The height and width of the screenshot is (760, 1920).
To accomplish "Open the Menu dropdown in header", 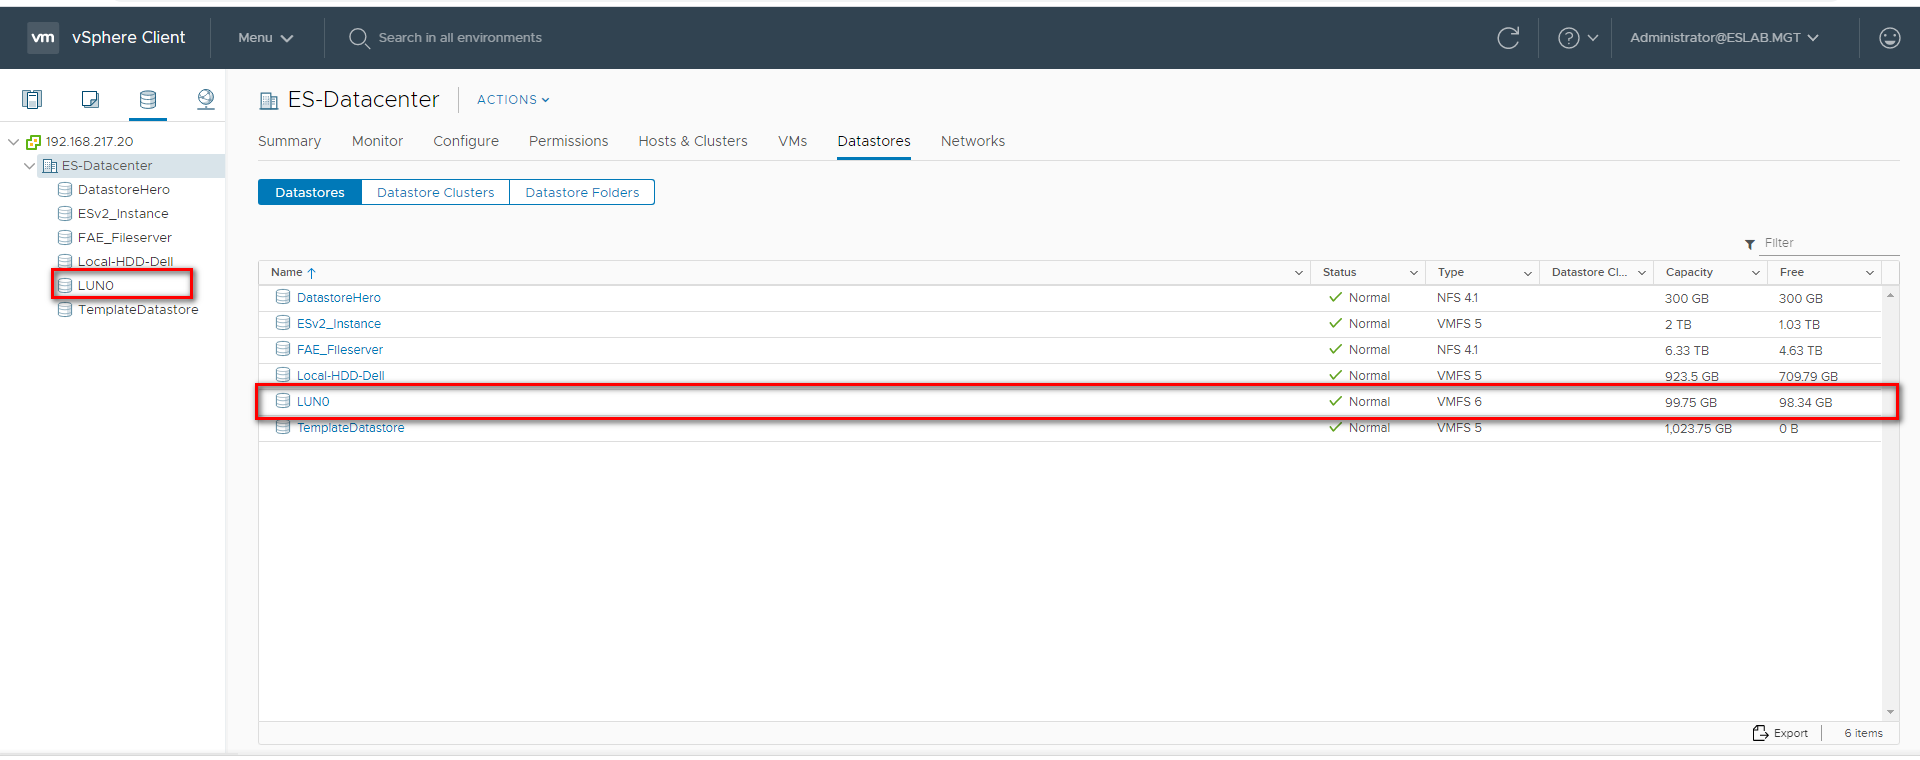I will 265,38.
